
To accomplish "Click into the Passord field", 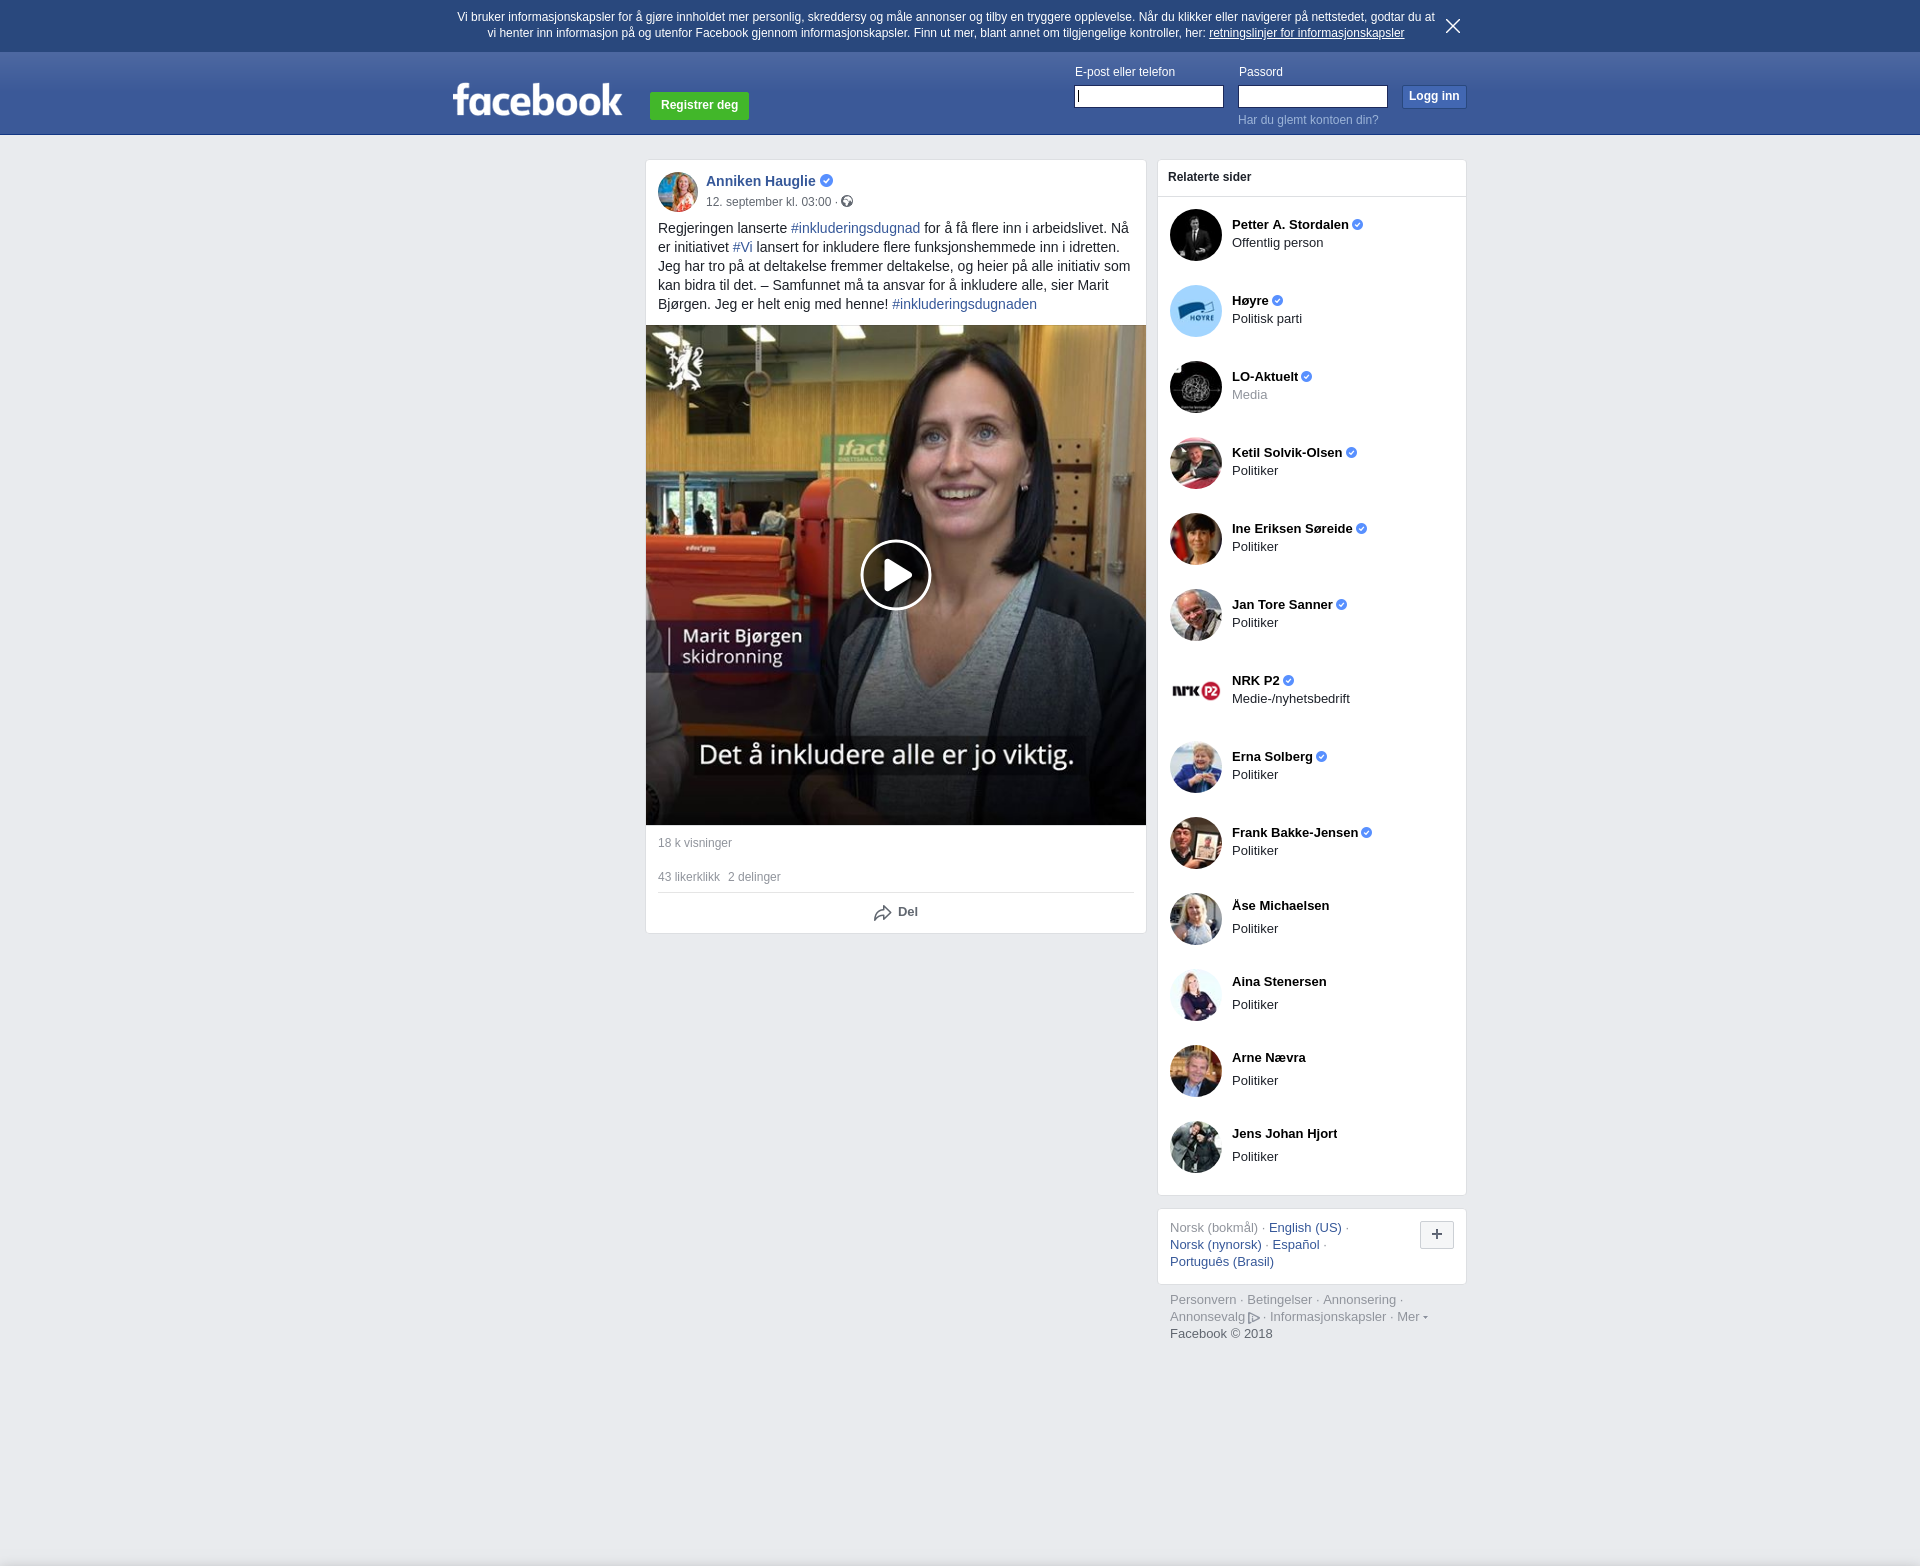I will 1312,96.
